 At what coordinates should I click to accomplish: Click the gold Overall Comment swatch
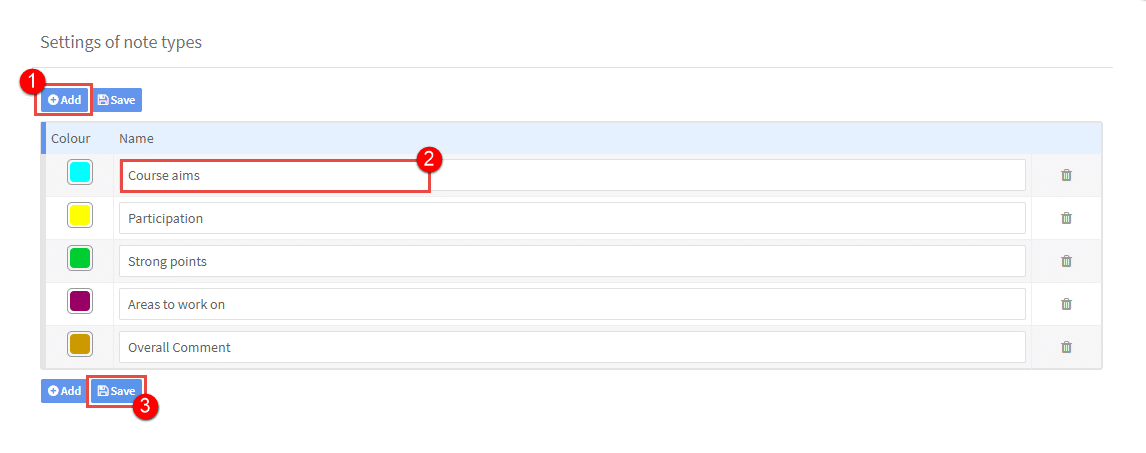tap(80, 344)
